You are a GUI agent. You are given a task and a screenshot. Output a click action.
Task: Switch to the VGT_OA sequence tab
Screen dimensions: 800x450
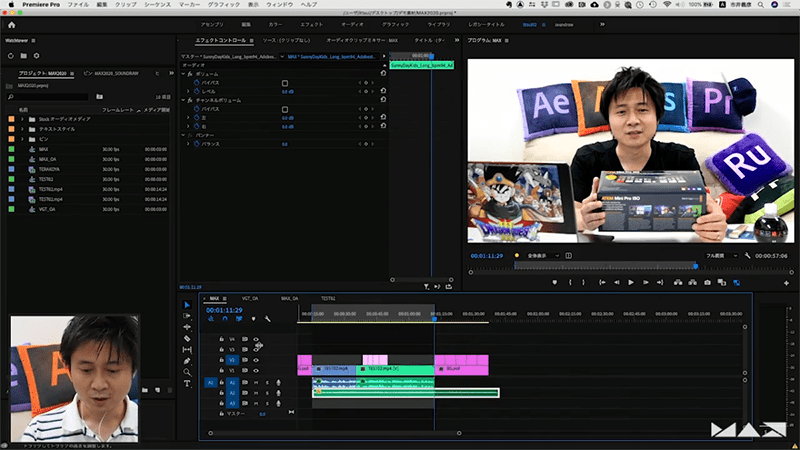tap(250, 298)
